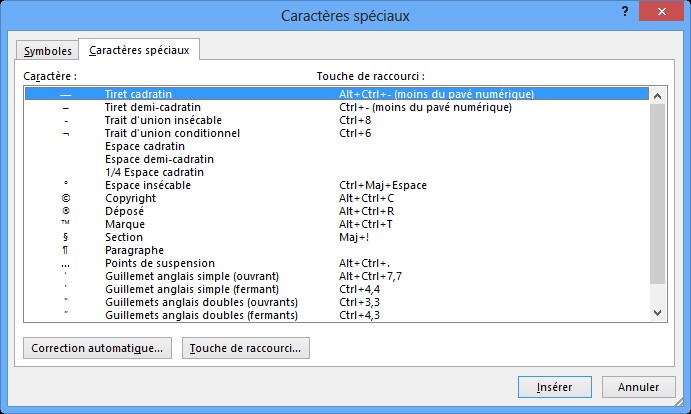Choose Espace insécable in the list
Screen dimensions: 691x414
147,185
